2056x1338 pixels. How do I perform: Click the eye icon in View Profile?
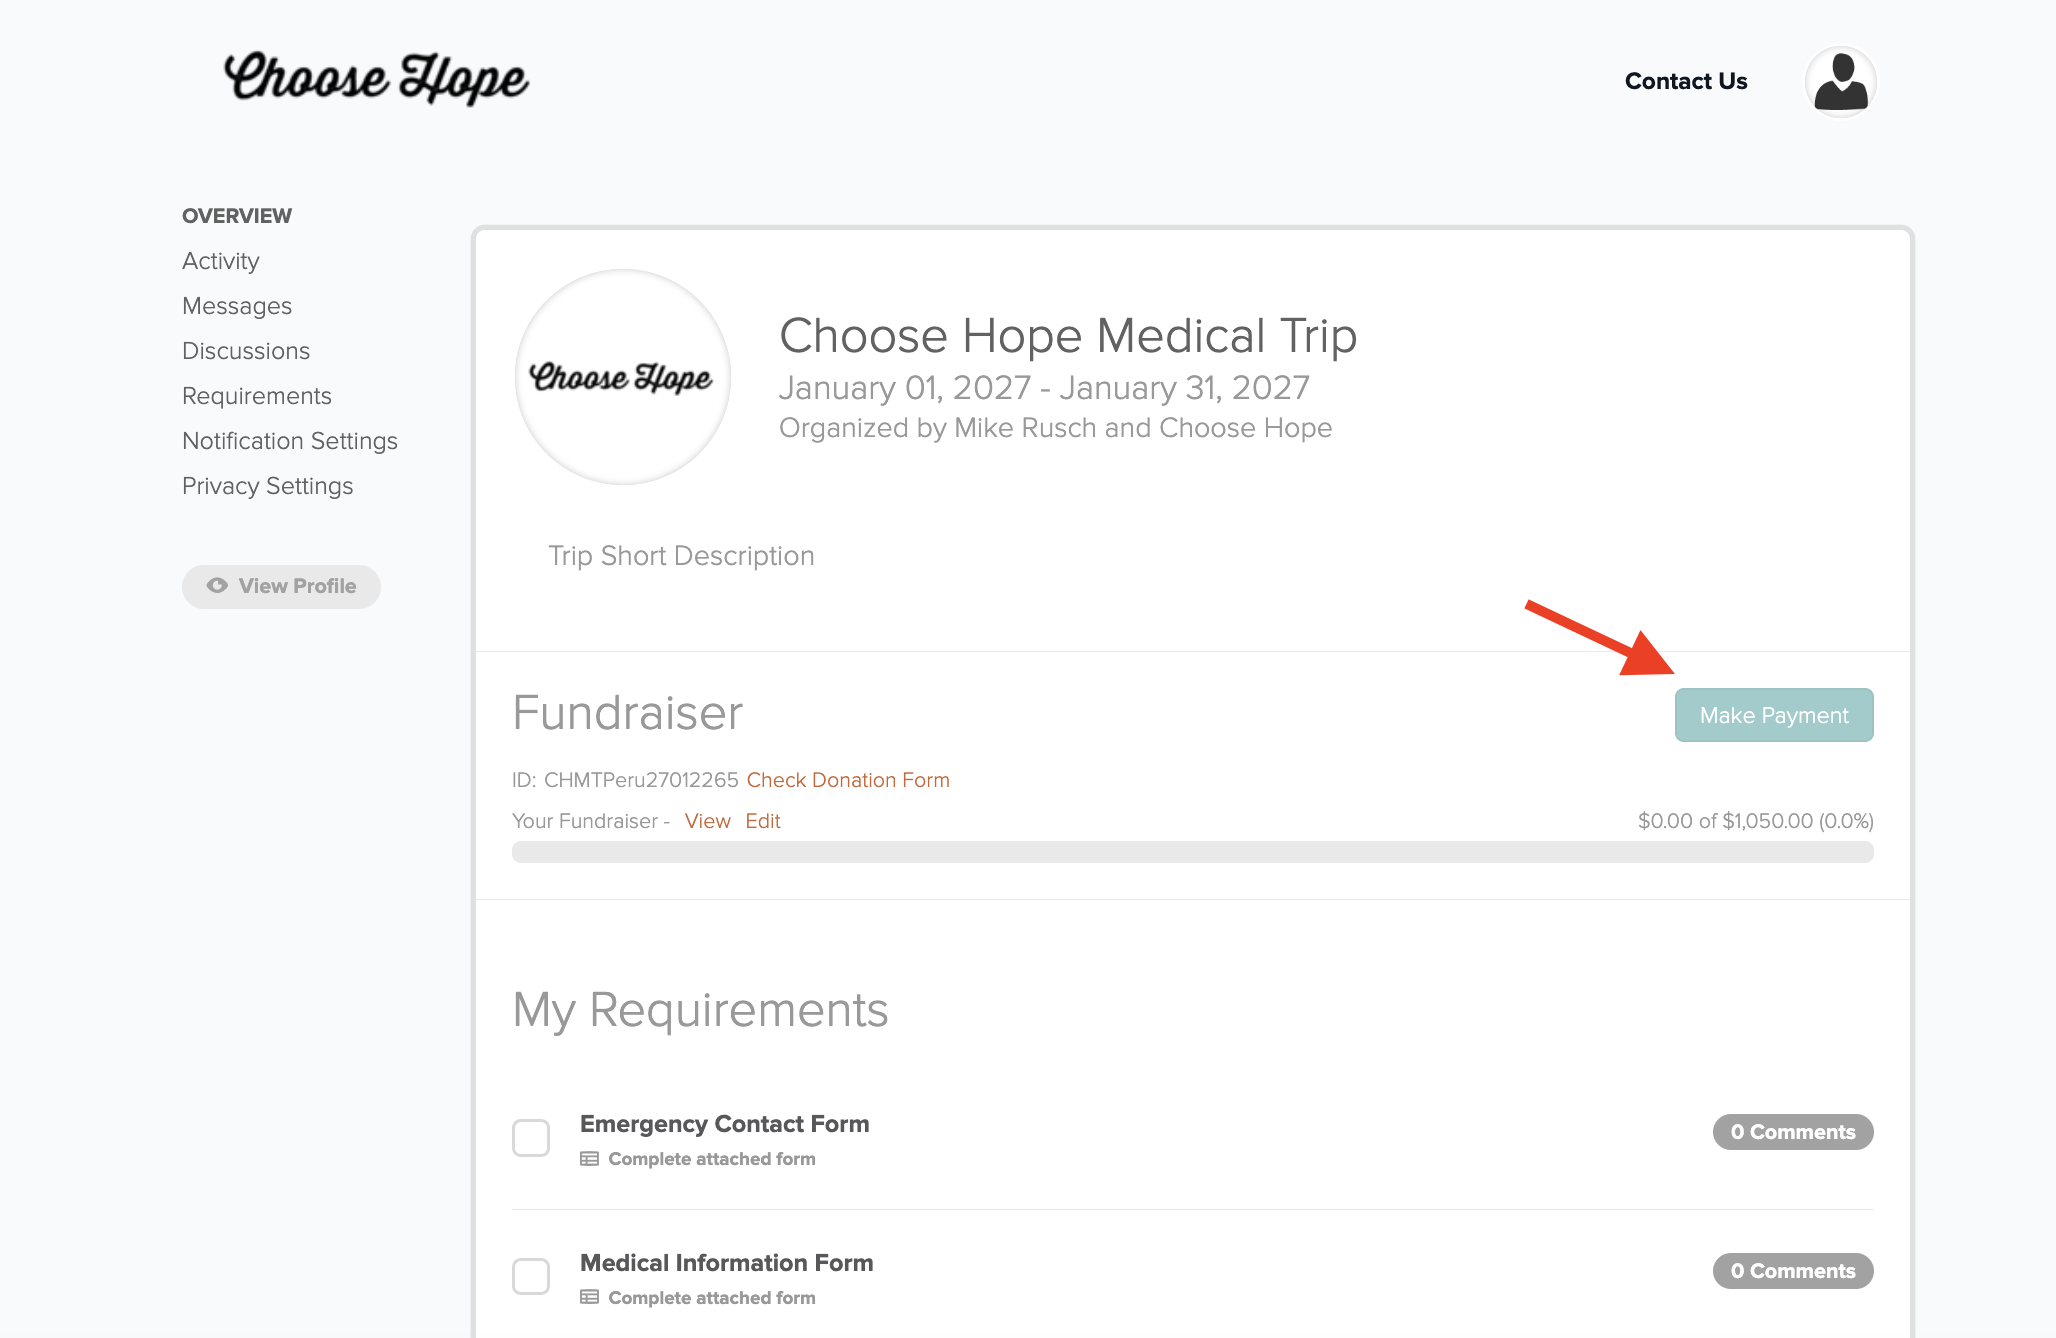[x=217, y=586]
